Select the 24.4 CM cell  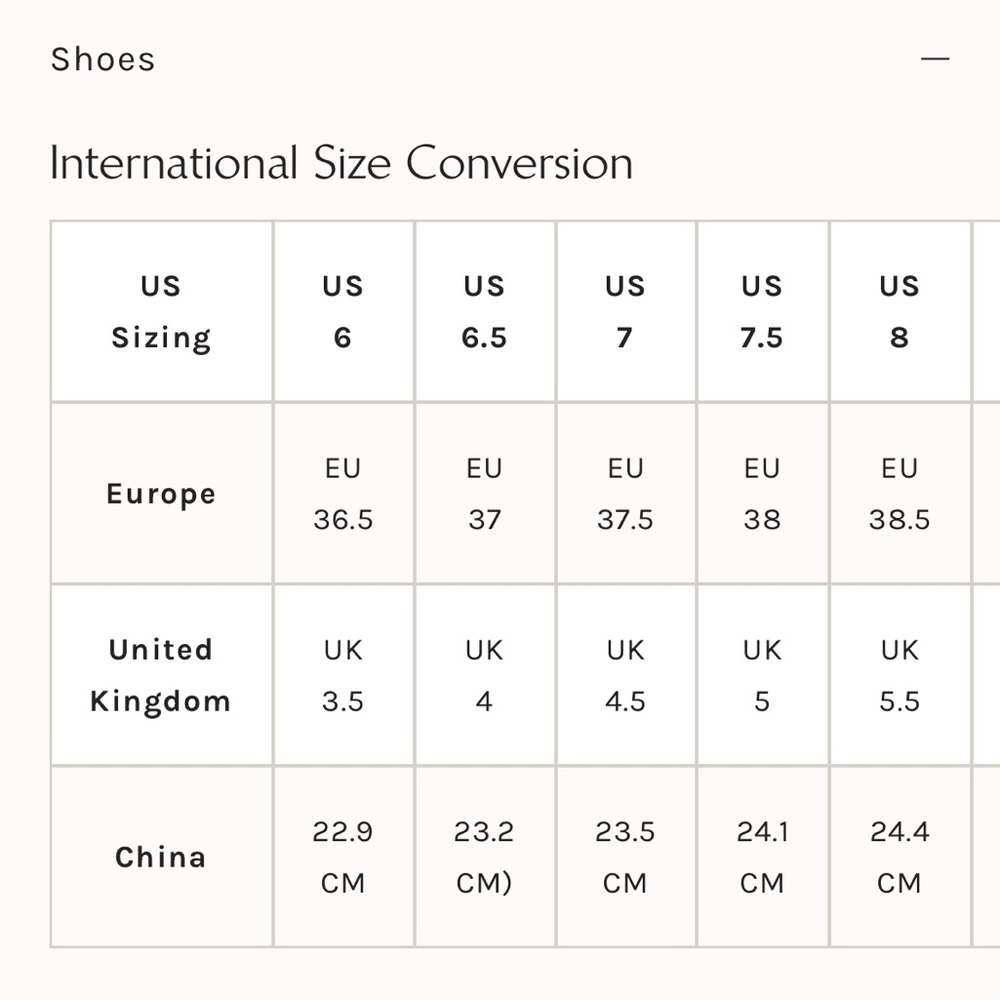click(900, 857)
